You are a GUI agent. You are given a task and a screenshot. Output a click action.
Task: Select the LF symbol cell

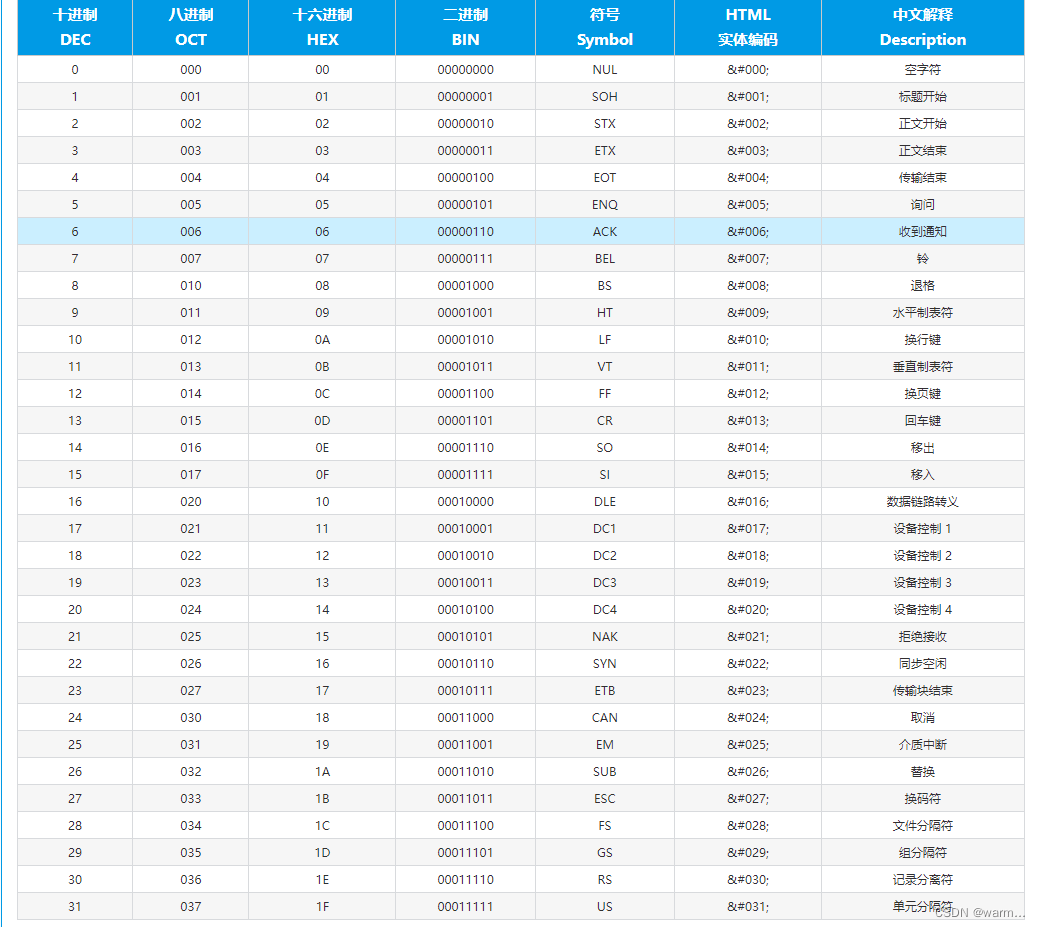click(605, 340)
